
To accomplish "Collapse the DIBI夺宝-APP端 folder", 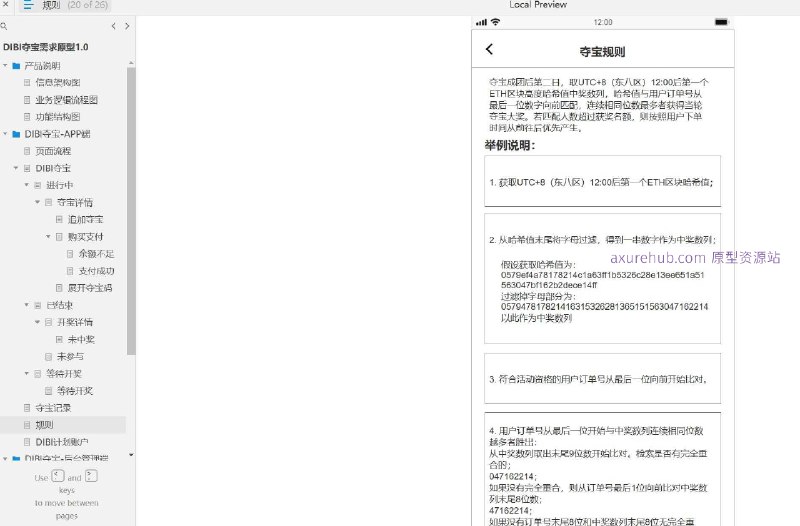I will pos(5,134).
